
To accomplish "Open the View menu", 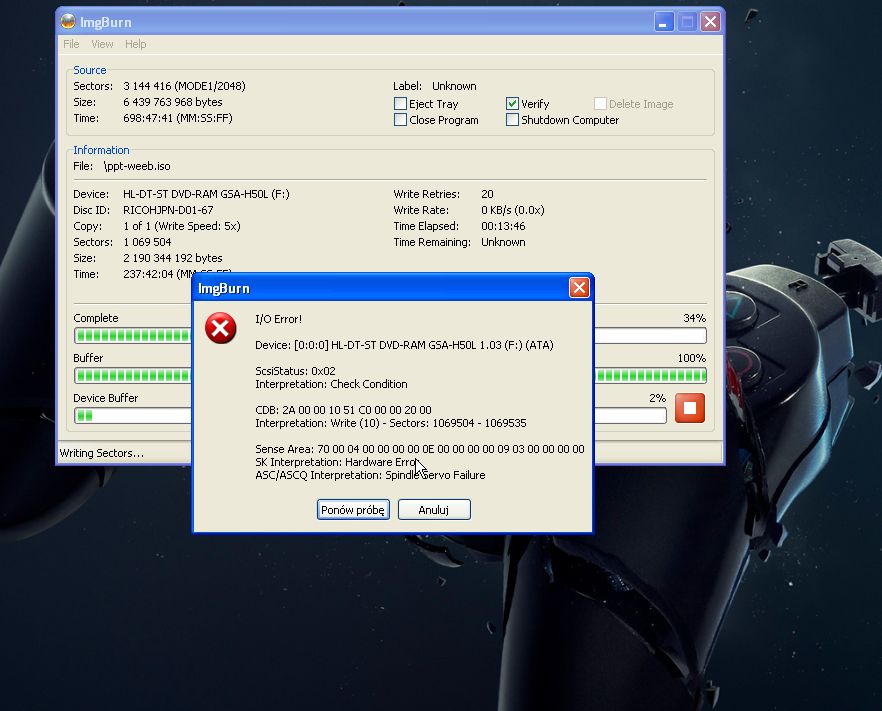I will 102,44.
